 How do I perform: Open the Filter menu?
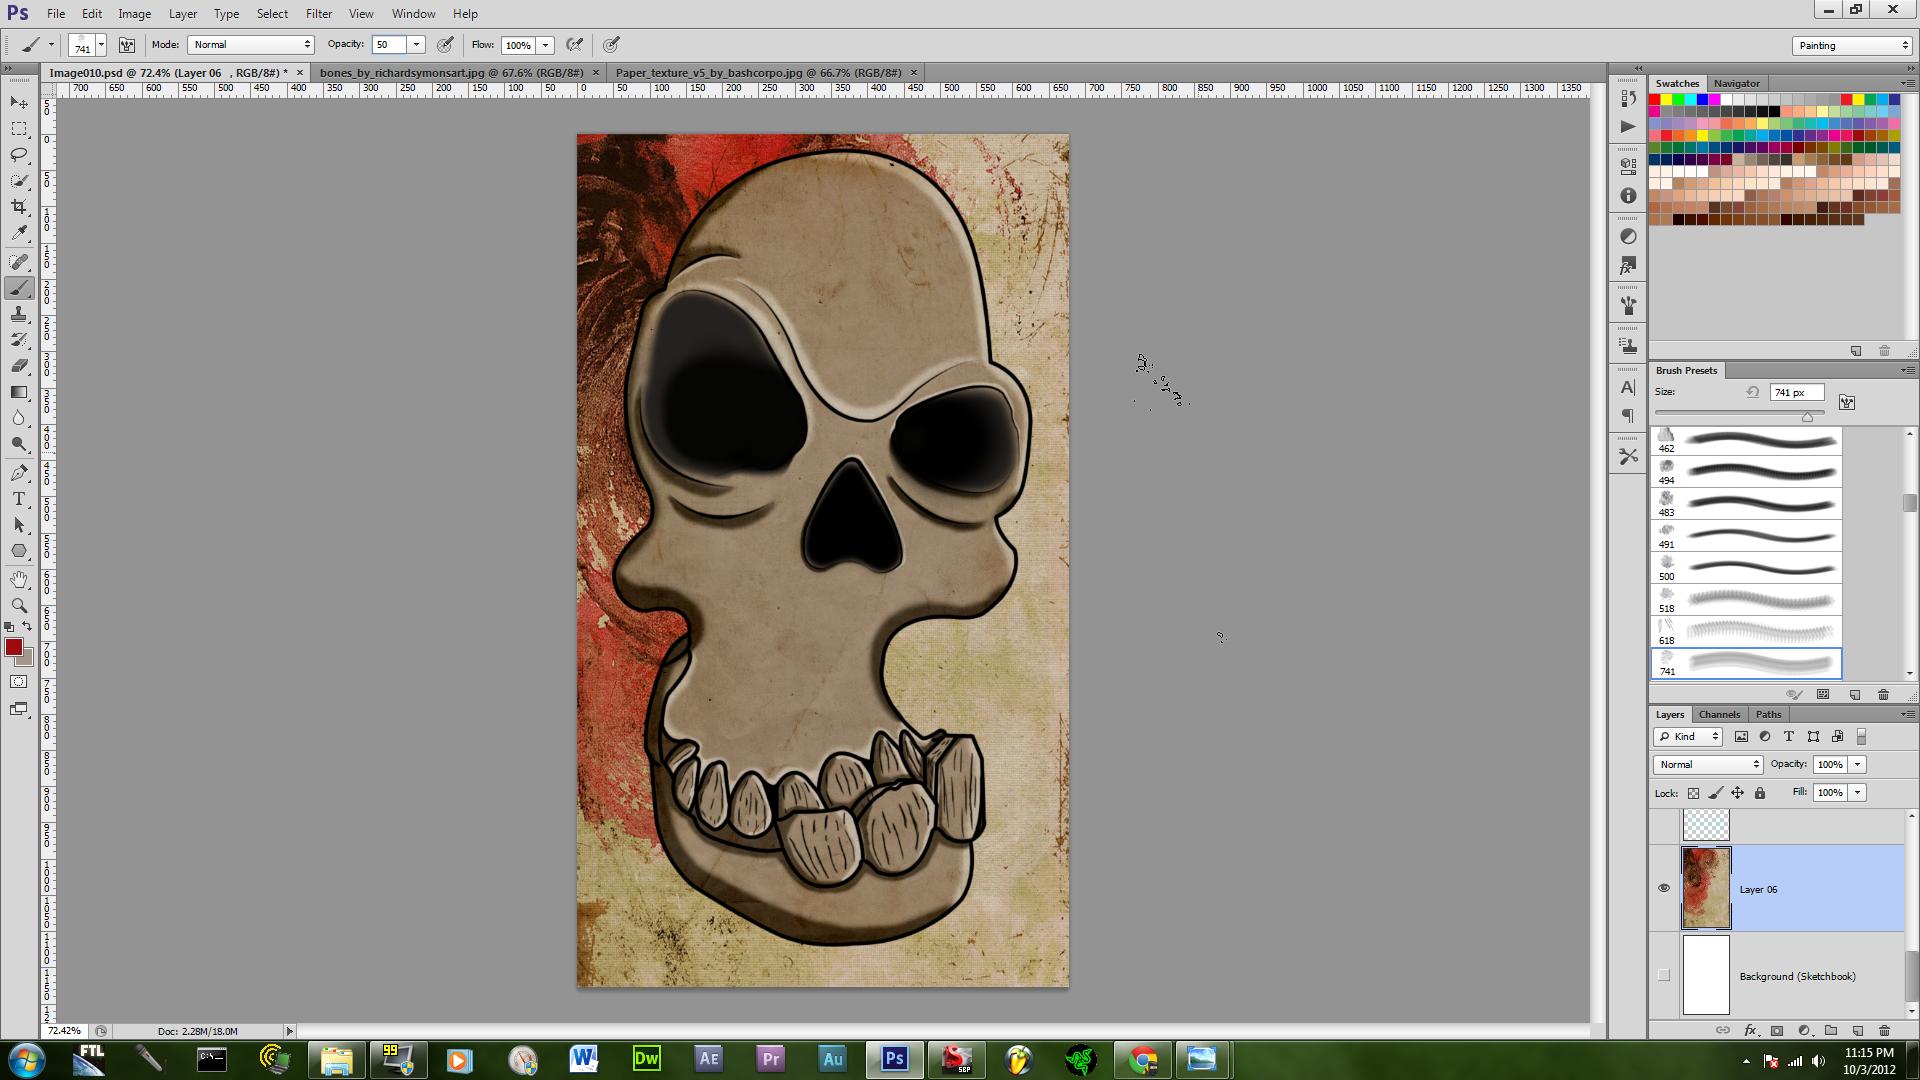pos(319,14)
